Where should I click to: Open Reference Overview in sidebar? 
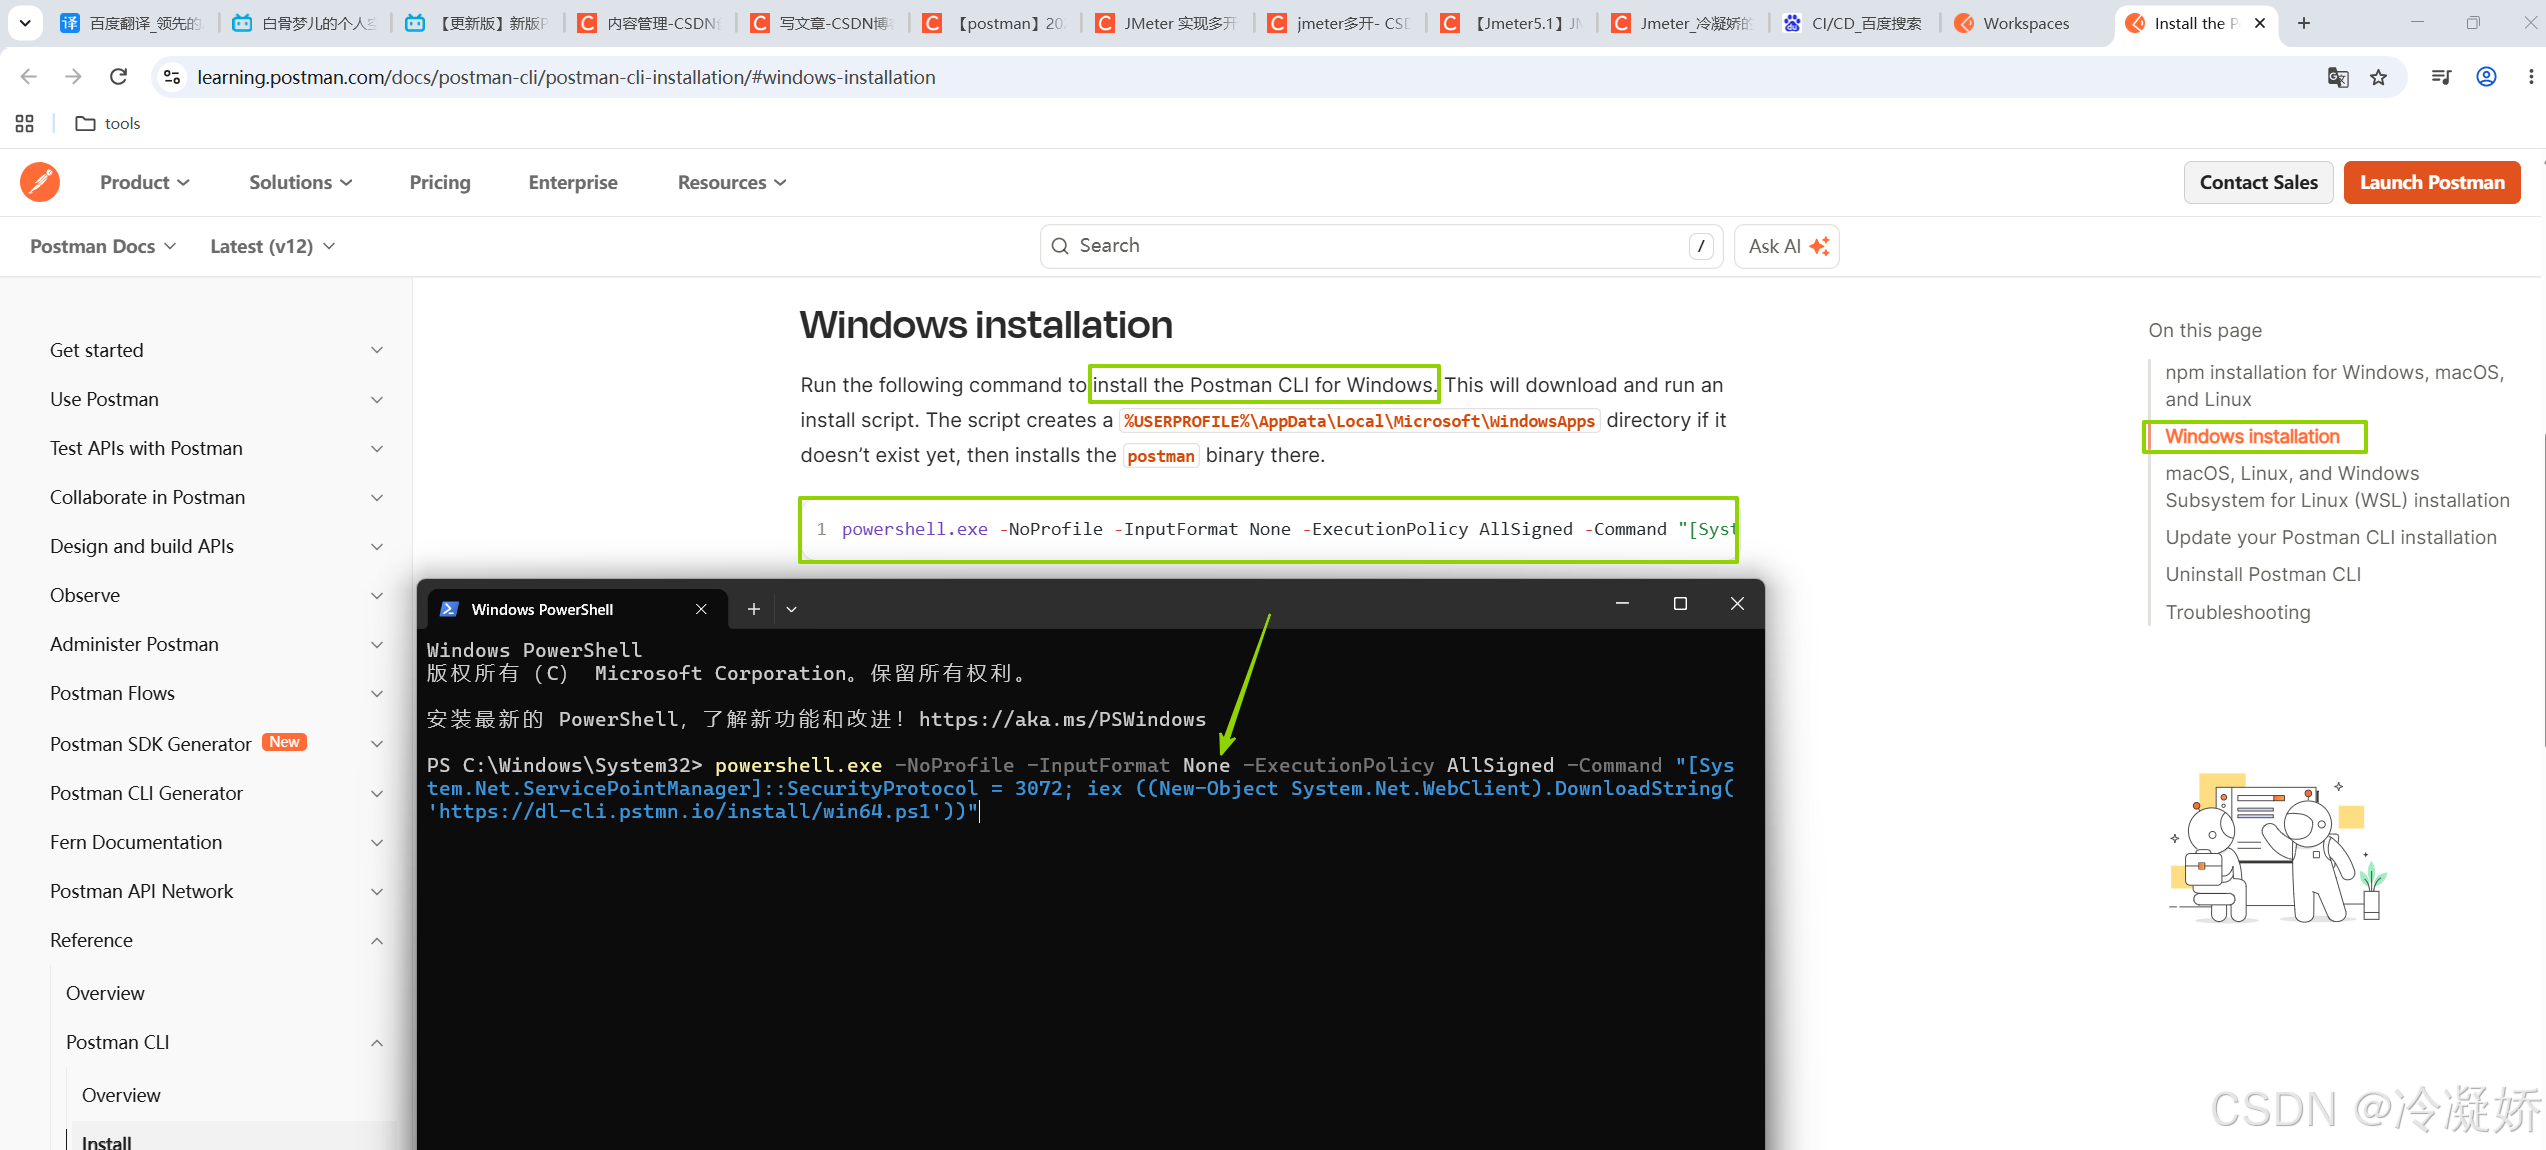(105, 993)
